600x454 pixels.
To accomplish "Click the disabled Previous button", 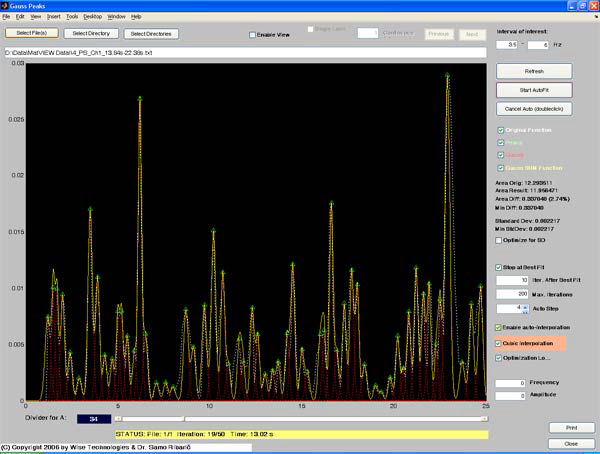I will point(439,34).
